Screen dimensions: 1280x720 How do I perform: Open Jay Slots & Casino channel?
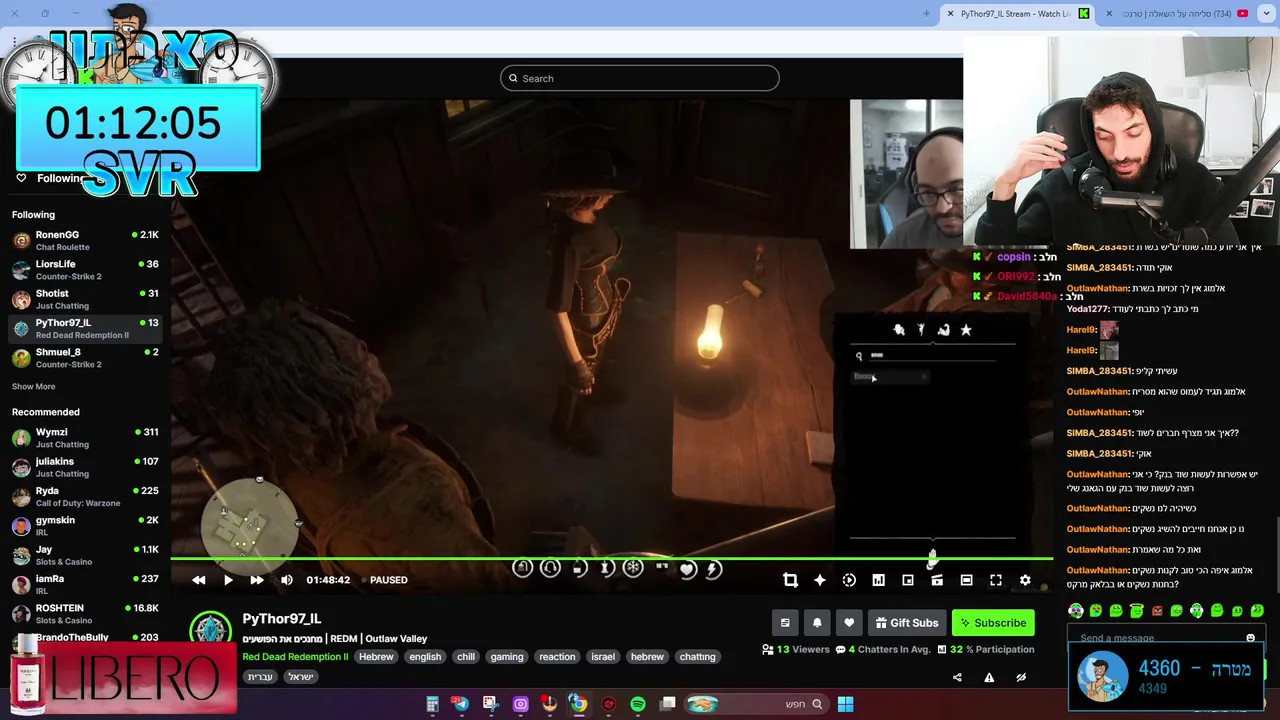[x=85, y=555]
